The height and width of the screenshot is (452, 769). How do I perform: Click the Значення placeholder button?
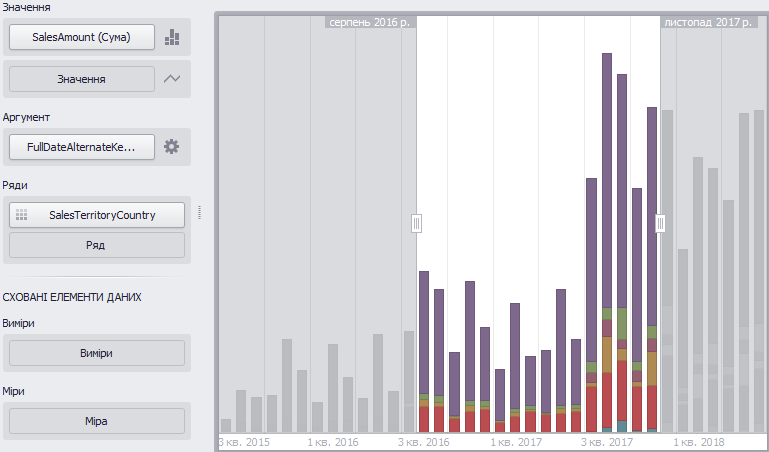[82, 79]
